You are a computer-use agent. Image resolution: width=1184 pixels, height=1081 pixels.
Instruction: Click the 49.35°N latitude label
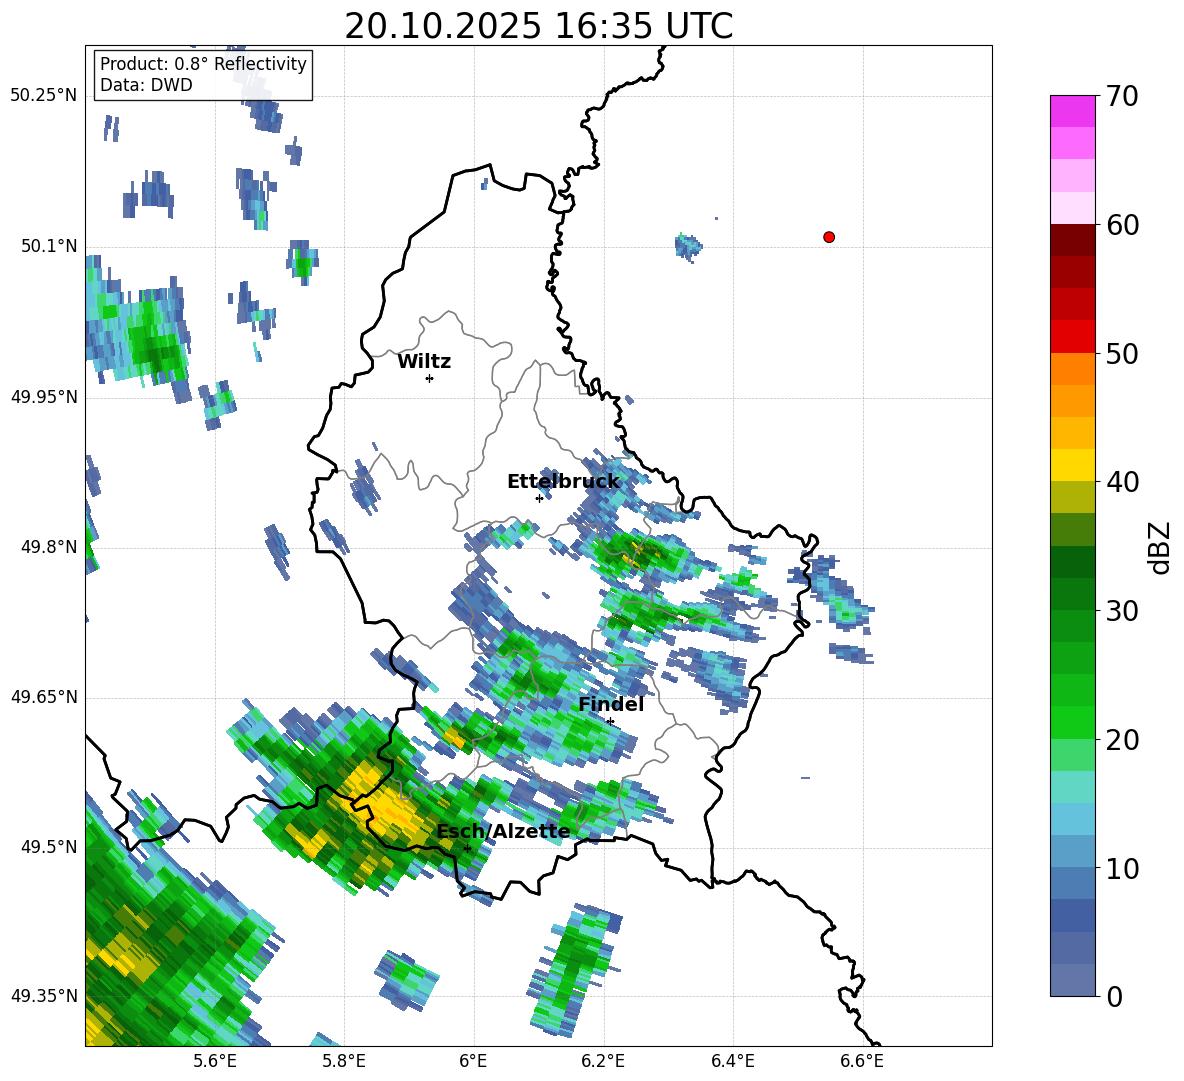pyautogui.click(x=44, y=996)
